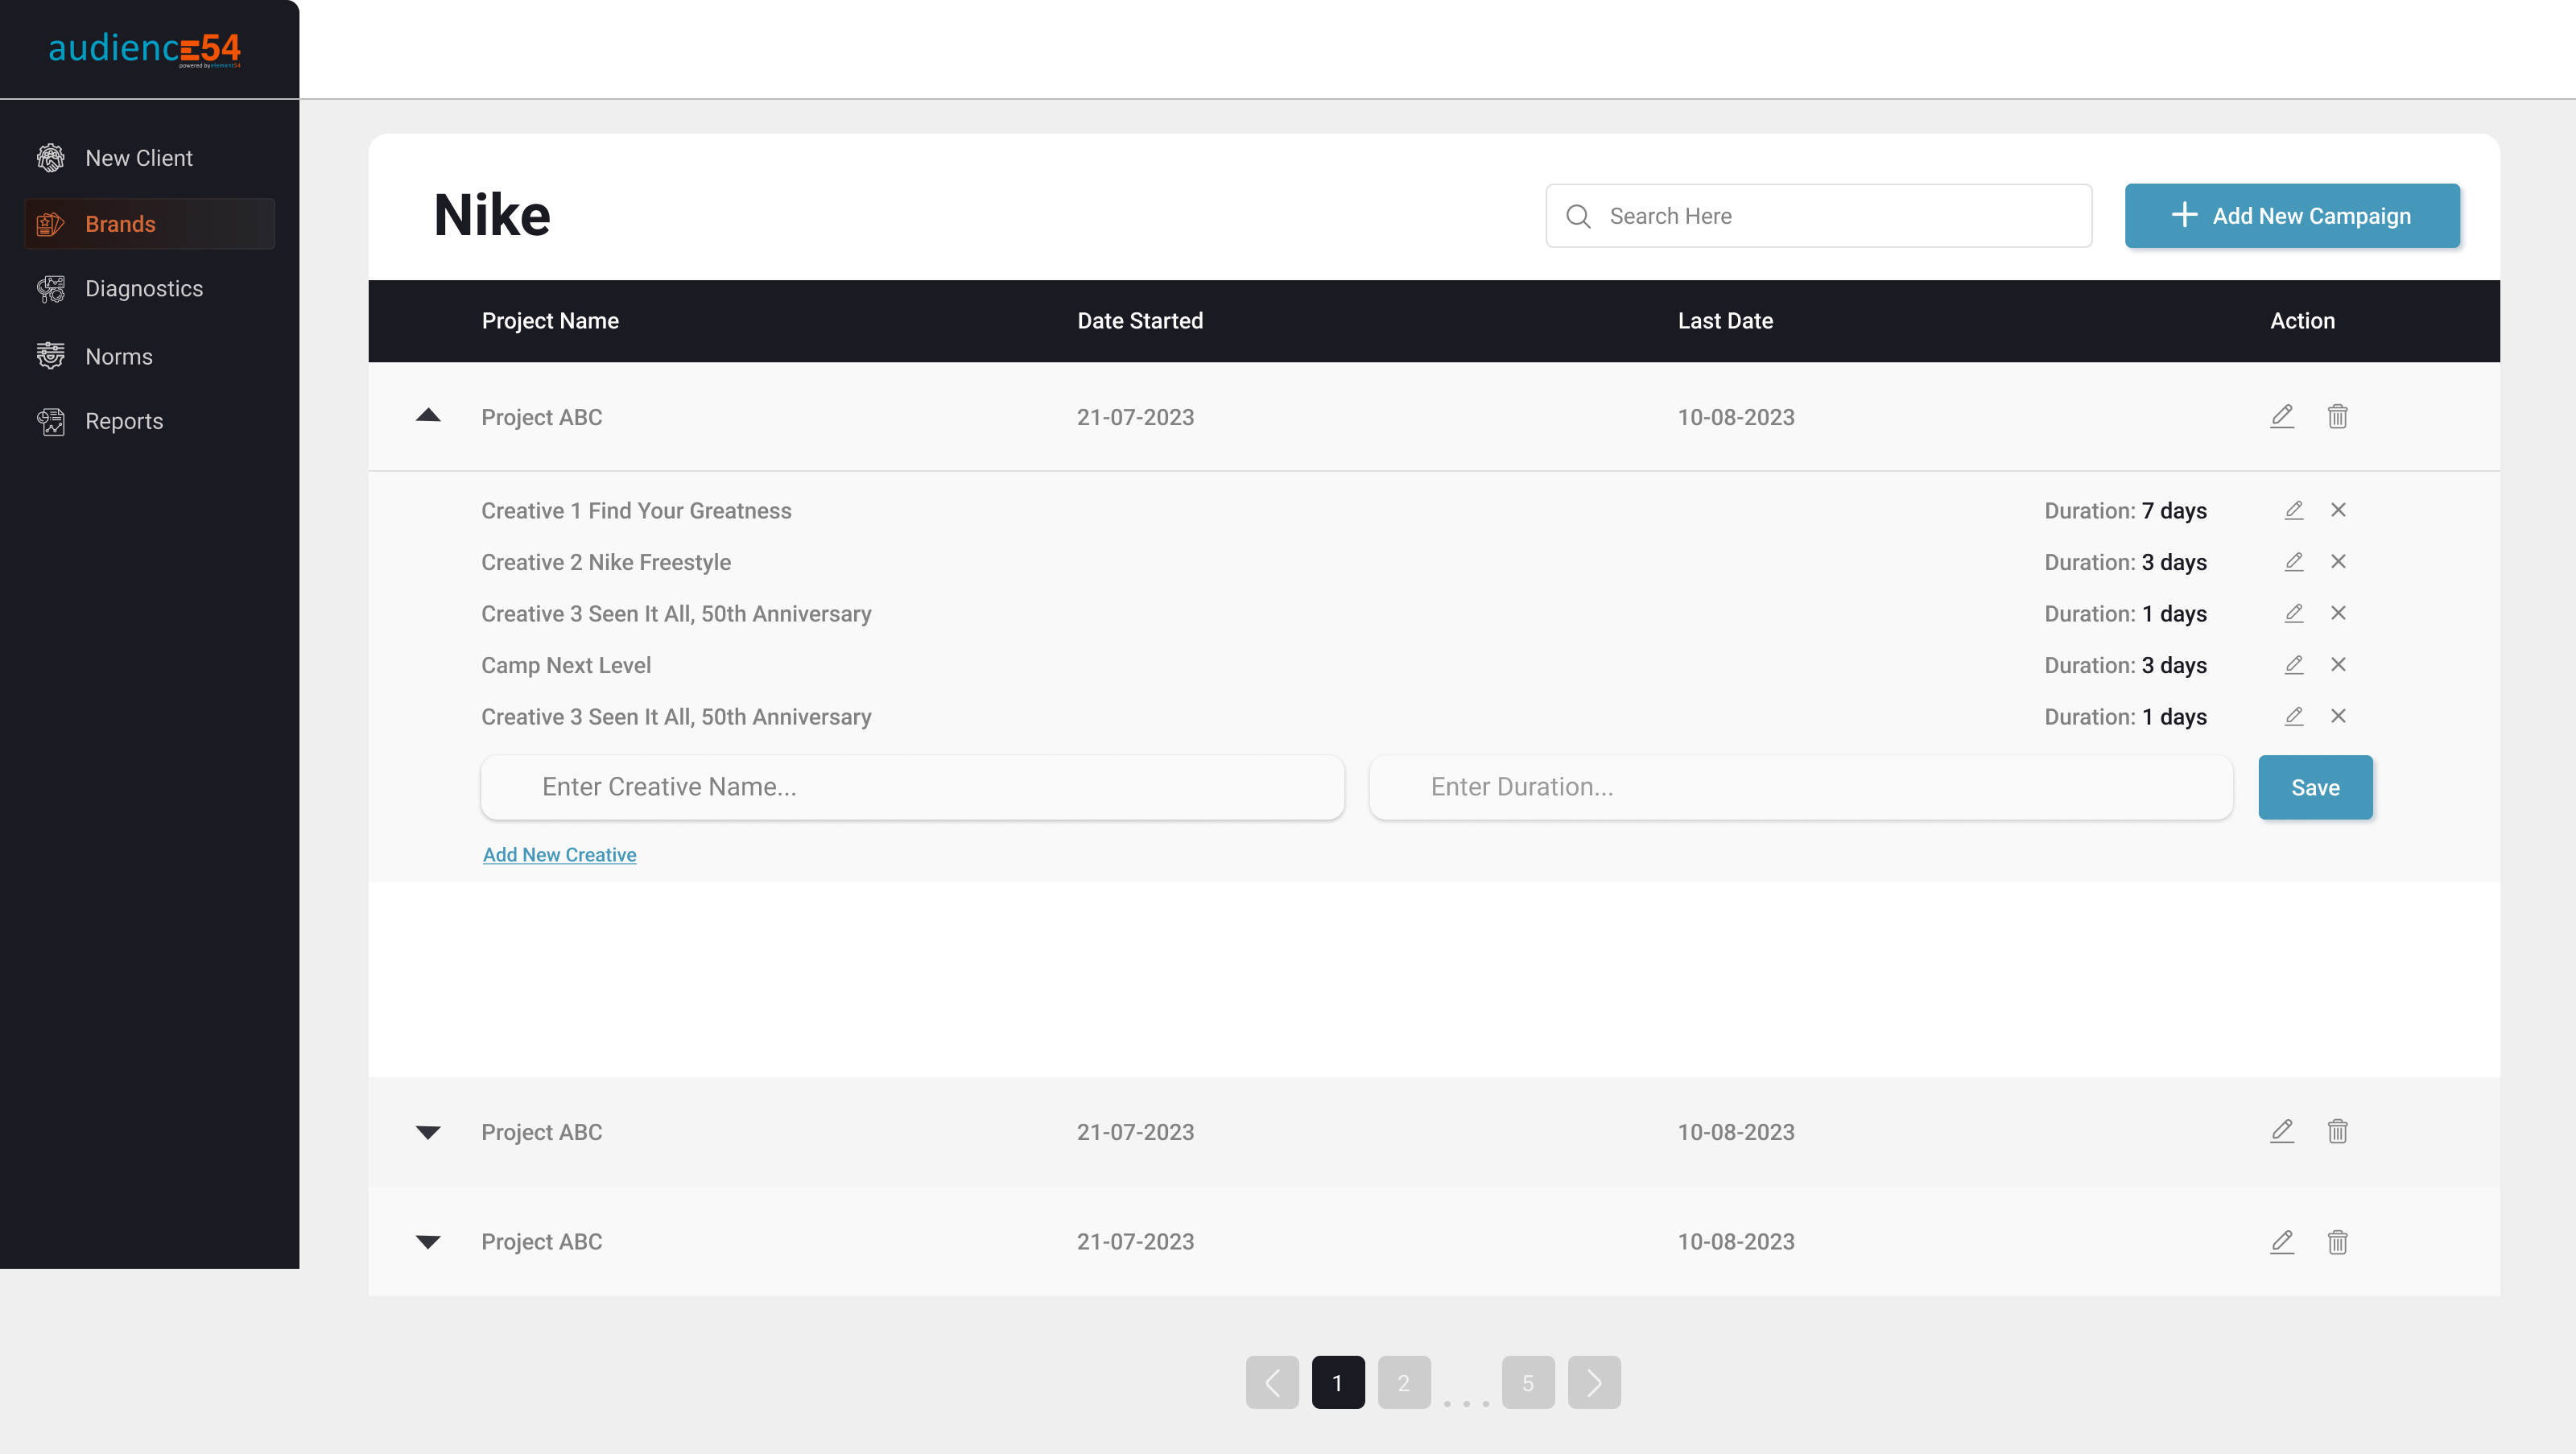Select page 1 in pagination
The height and width of the screenshot is (1454, 2576).
click(x=1338, y=1383)
